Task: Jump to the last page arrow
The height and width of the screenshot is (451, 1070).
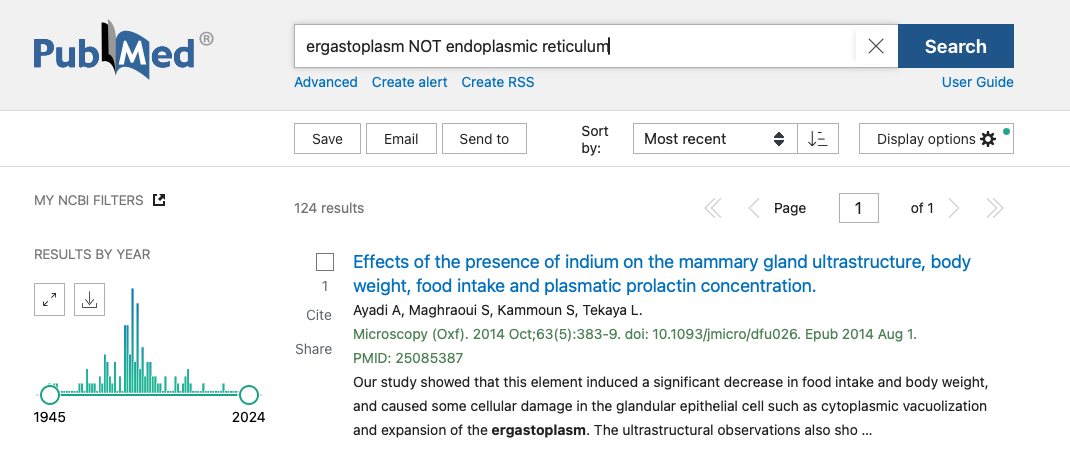Action: [994, 208]
